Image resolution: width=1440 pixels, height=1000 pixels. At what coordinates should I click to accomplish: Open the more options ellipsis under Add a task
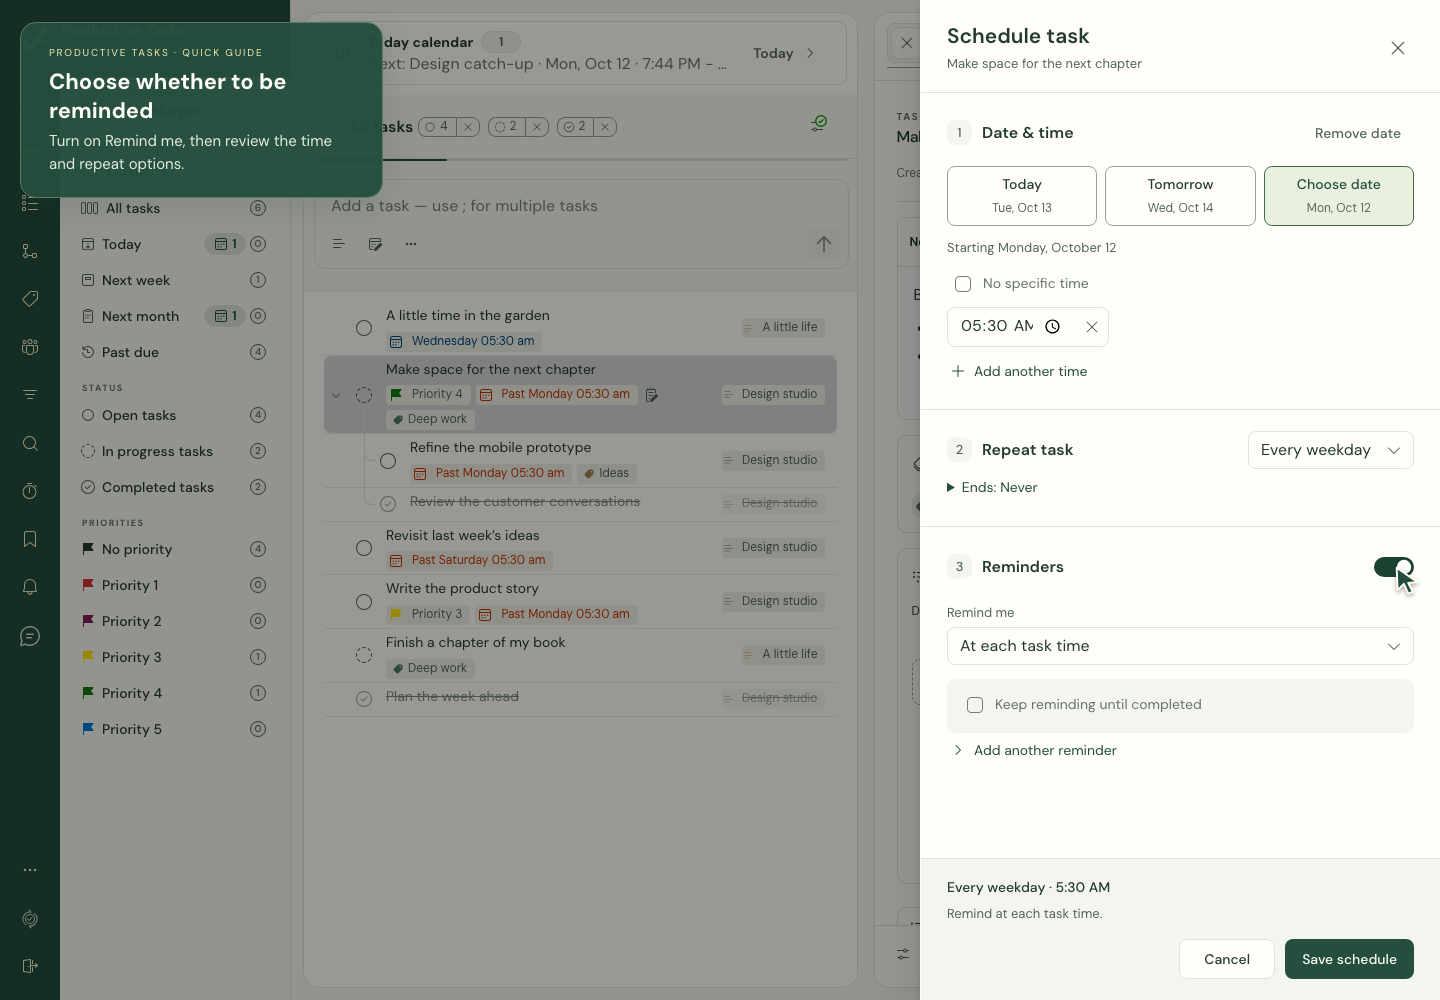click(411, 244)
